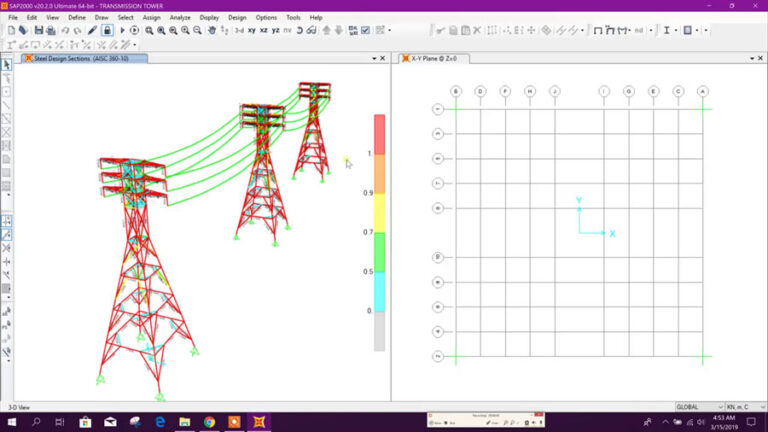This screenshot has width=768, height=432.
Task: Click the pencil edit icon in toolbar
Action: [x=92, y=30]
